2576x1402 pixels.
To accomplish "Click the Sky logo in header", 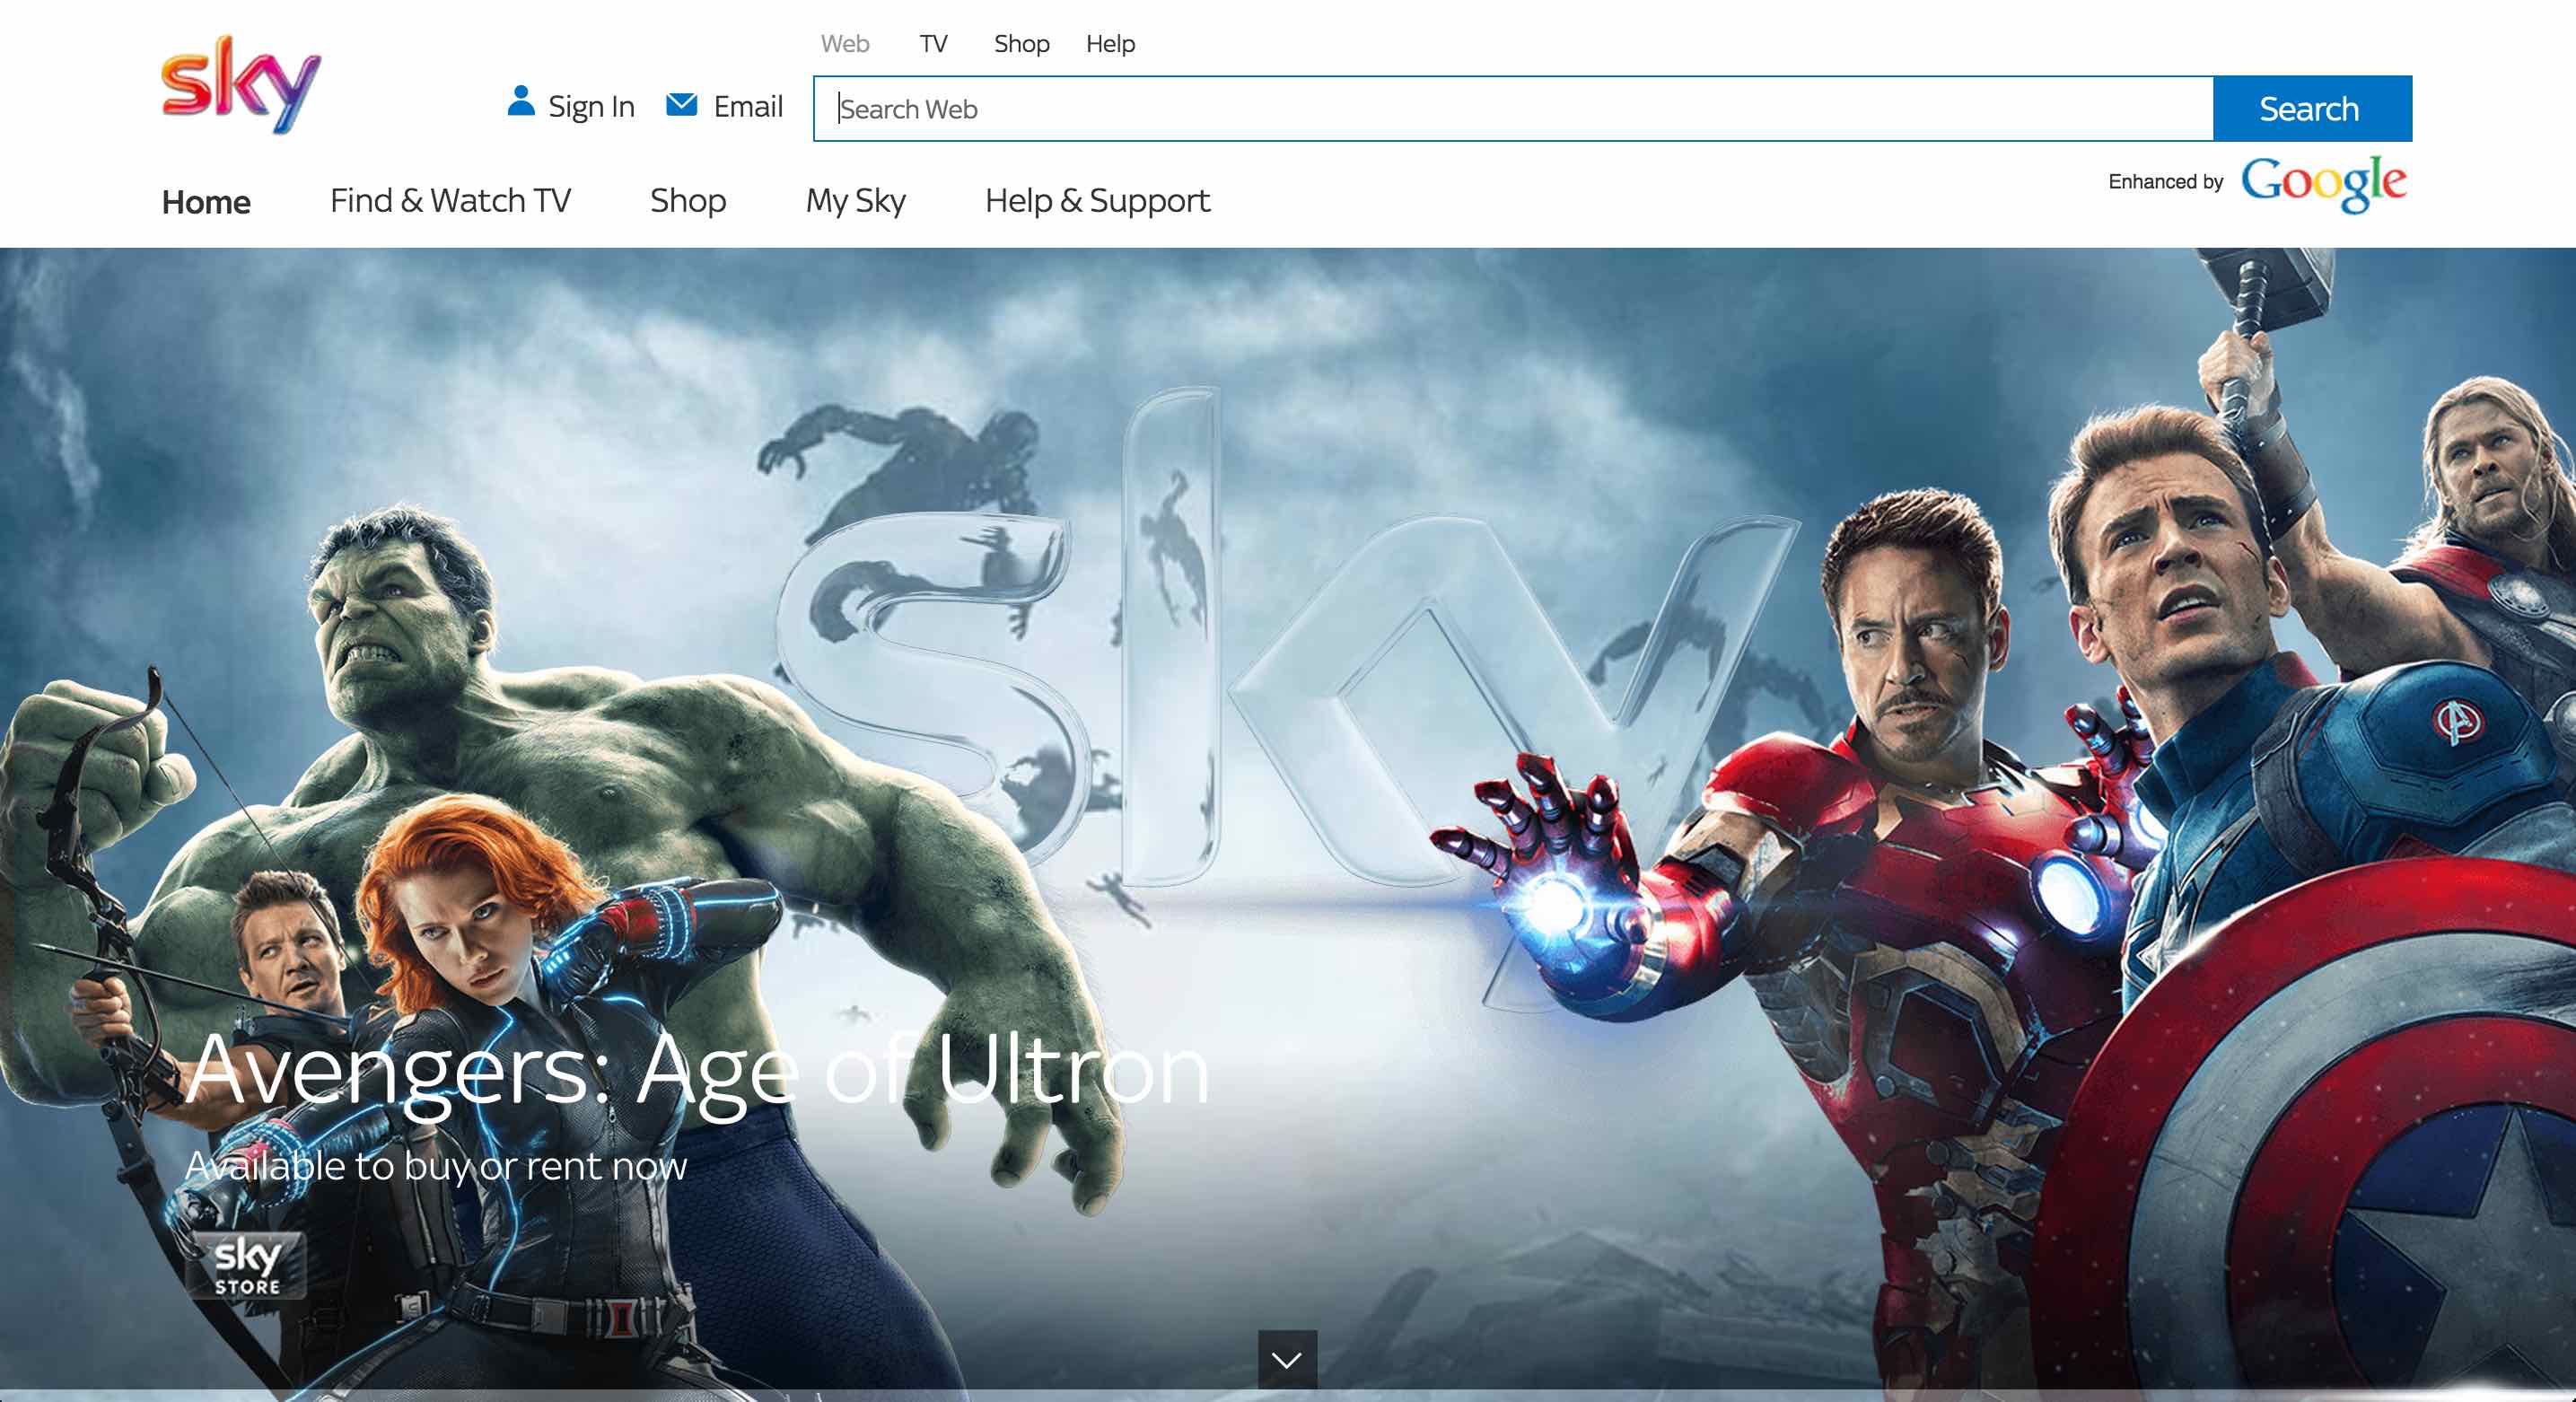I will coord(241,84).
